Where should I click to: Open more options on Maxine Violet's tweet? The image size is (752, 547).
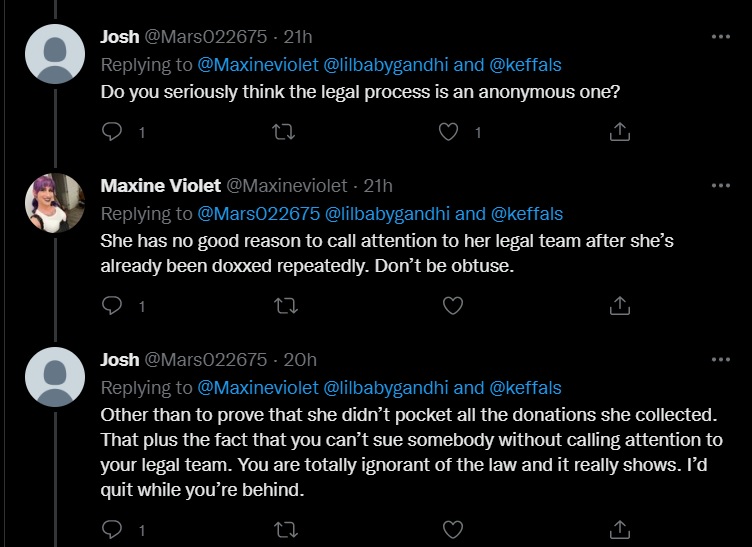[721, 186]
